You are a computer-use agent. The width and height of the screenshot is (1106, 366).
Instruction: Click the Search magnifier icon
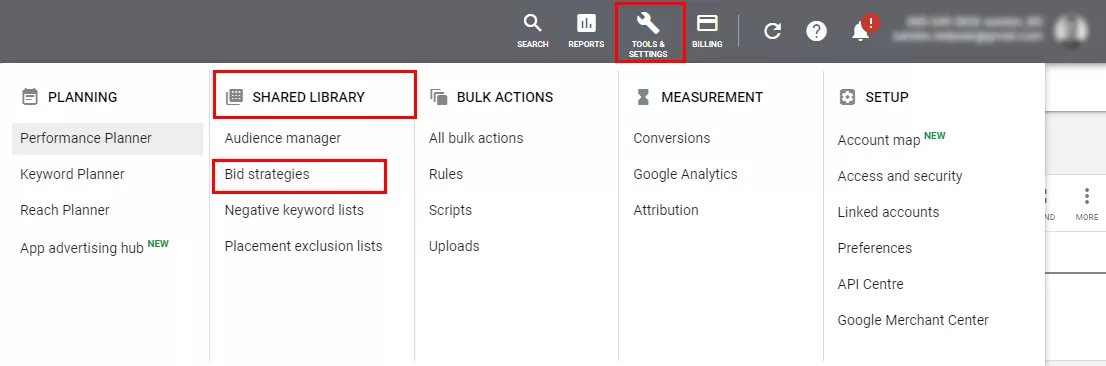[533, 24]
